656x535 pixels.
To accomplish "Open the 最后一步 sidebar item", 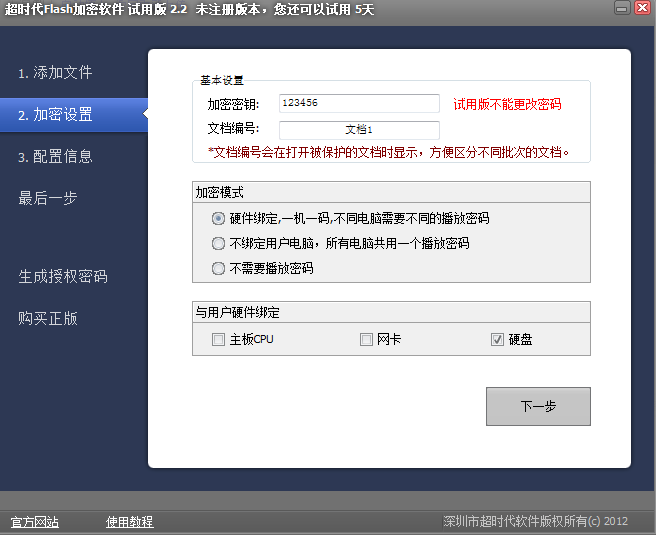I will click(x=47, y=198).
